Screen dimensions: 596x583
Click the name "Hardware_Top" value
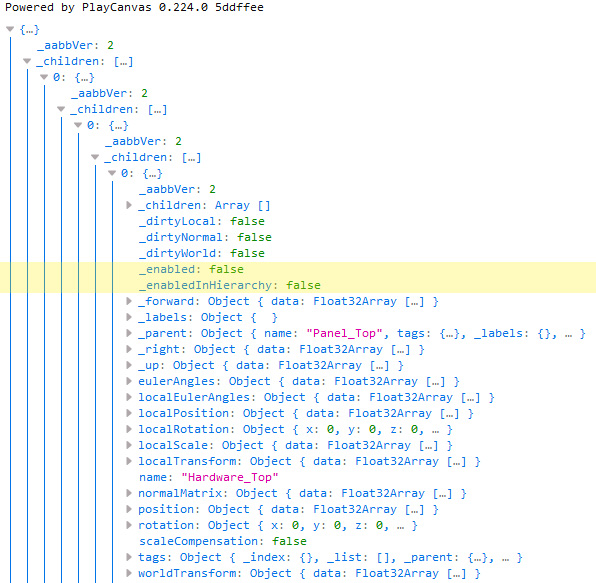(230, 477)
